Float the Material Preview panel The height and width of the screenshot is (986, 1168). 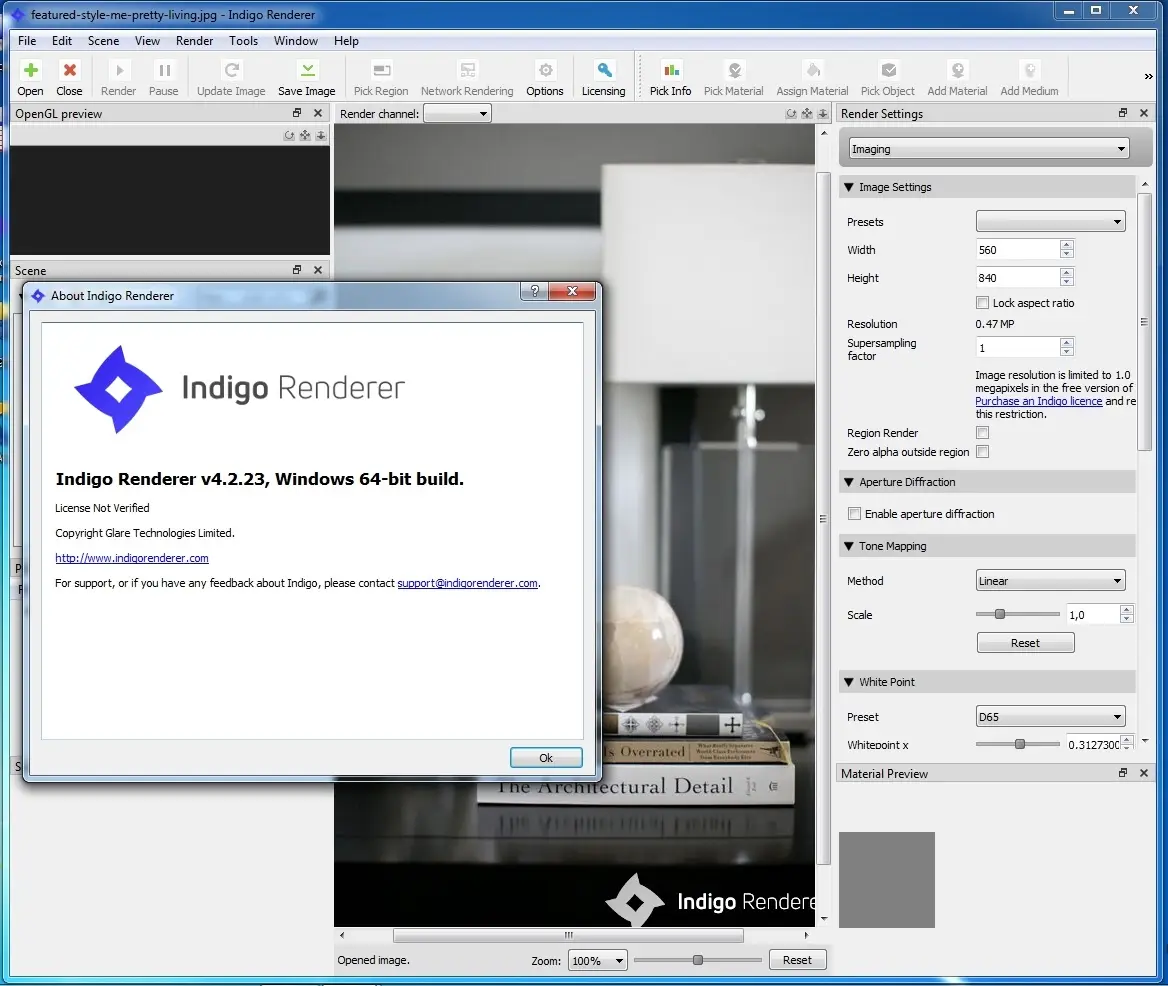[1123, 773]
